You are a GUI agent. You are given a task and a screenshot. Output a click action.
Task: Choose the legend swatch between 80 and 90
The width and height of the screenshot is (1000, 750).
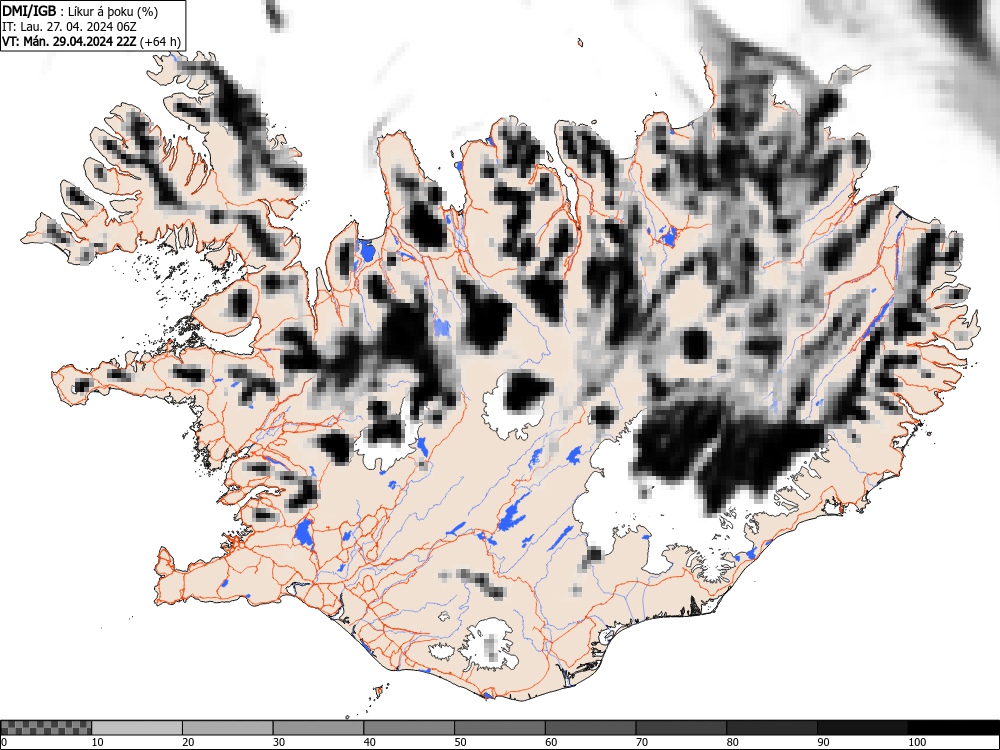(772, 728)
